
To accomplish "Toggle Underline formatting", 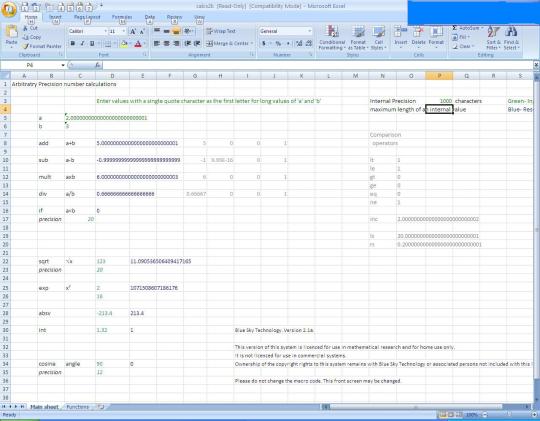I will pos(92,43).
